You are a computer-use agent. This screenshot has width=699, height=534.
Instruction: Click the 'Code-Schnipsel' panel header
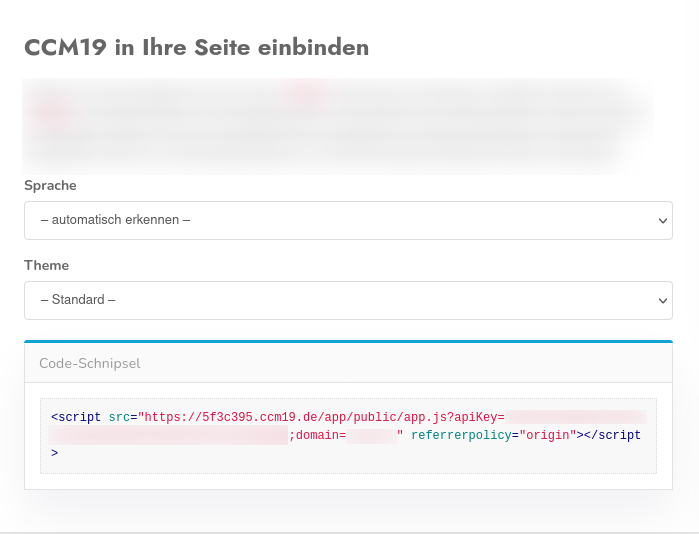coord(348,363)
